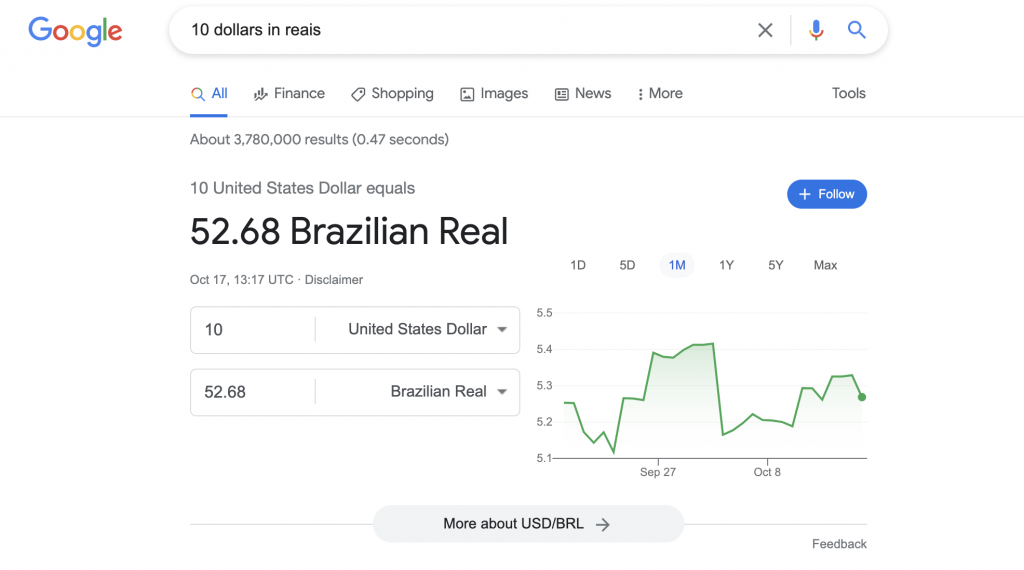Follow the USD/BRL currency pair
This screenshot has width=1024, height=570.
827,194
